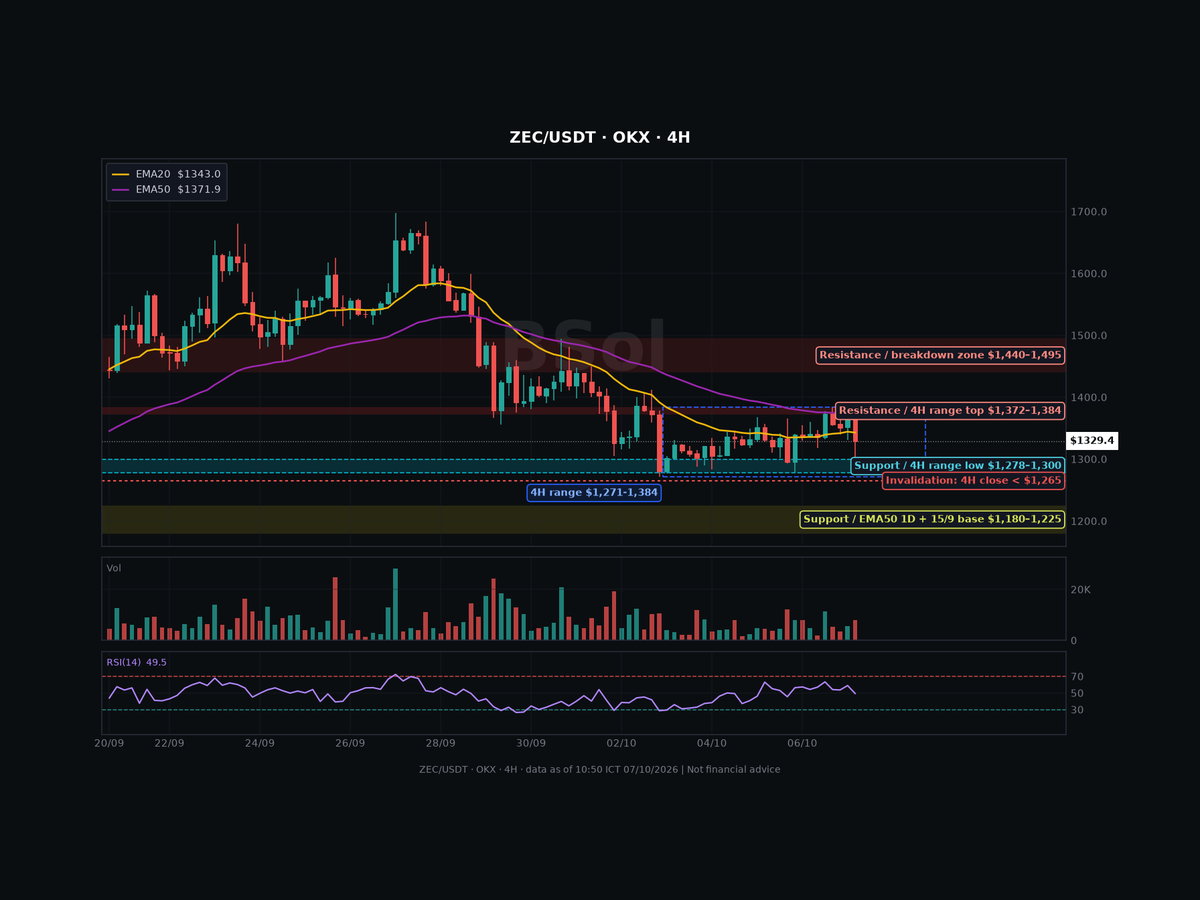Click the 1700.0 price axis tick
The image size is (1200, 900).
coord(1091,212)
